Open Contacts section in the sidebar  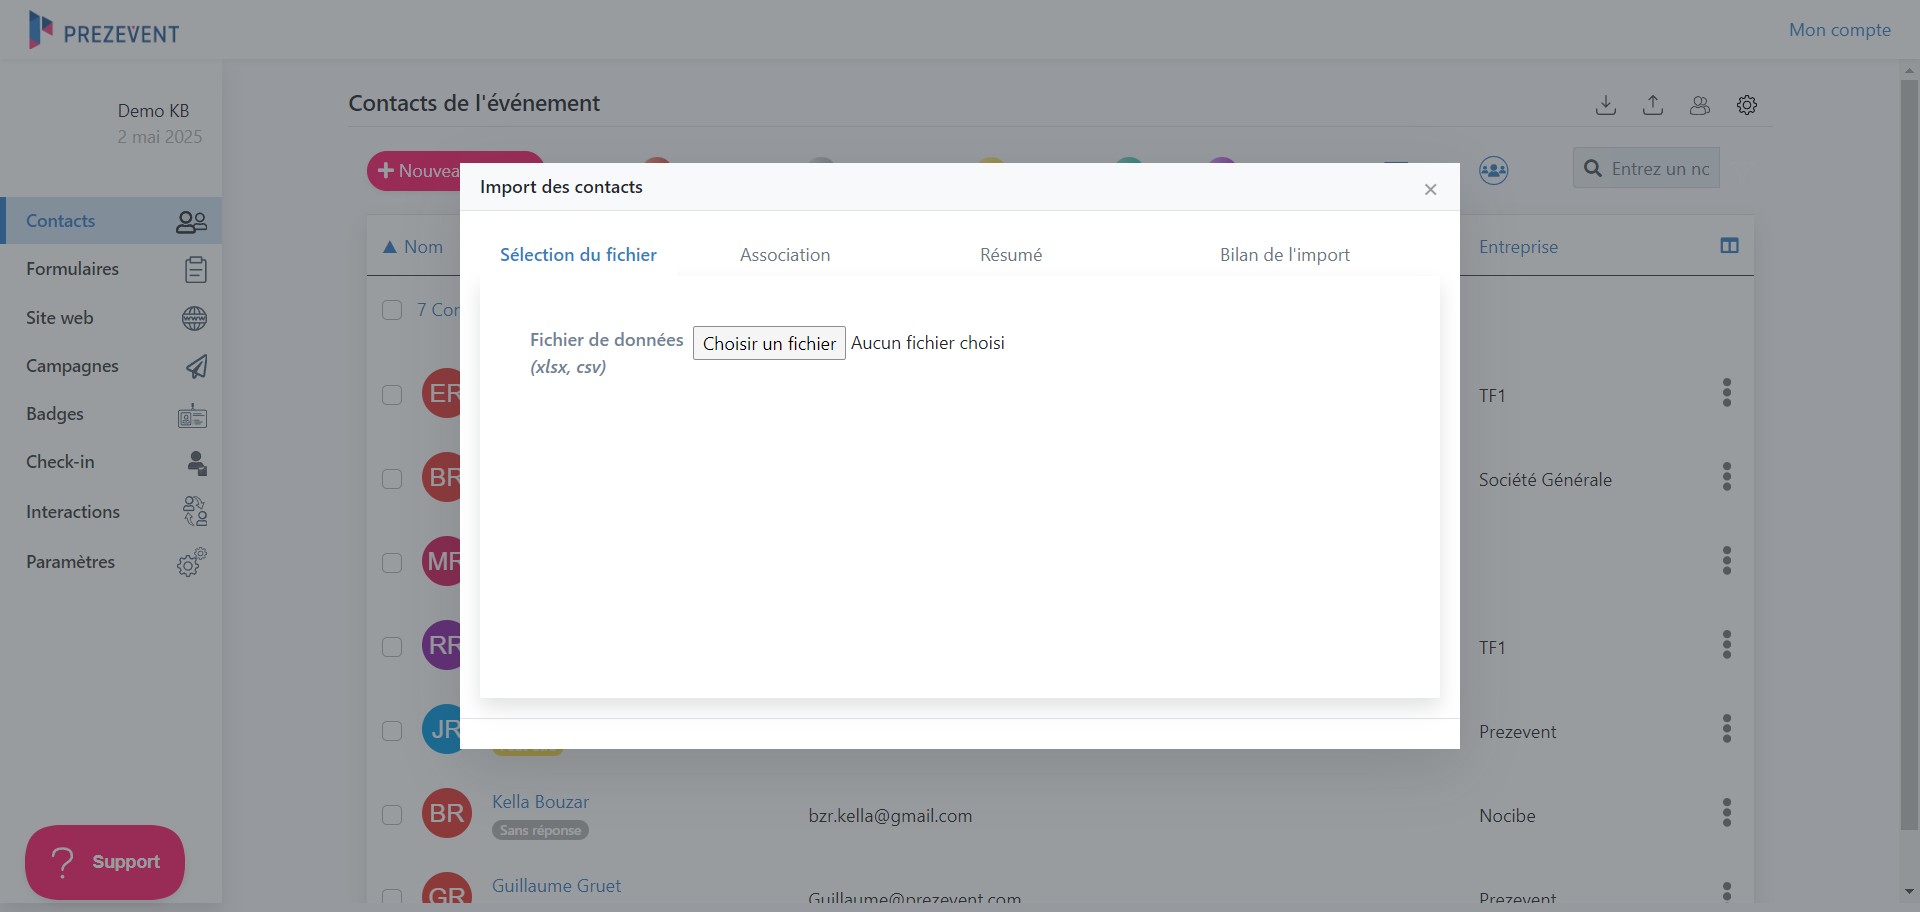[111, 221]
